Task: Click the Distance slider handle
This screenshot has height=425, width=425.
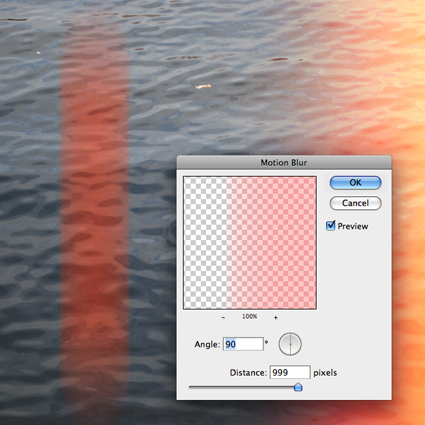Action: click(298, 387)
